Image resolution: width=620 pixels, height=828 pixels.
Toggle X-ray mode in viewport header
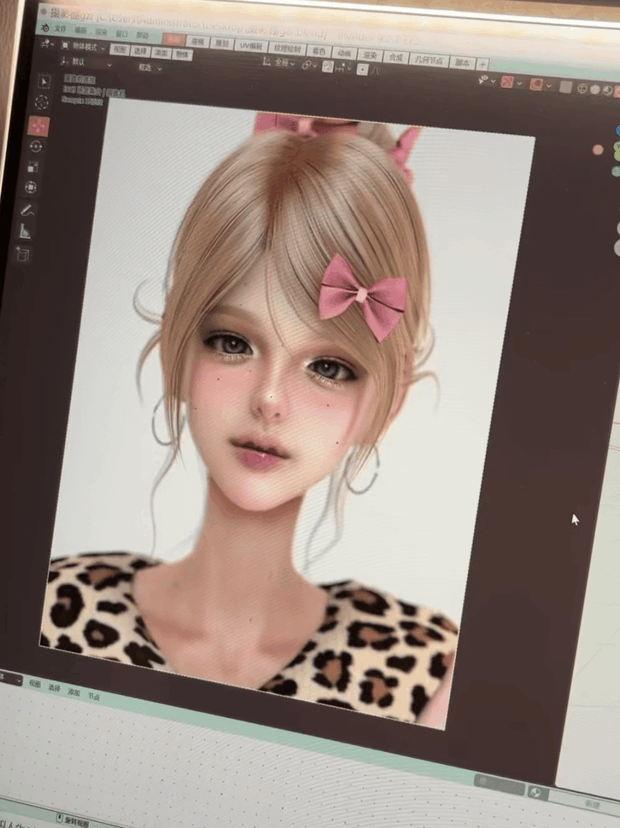point(566,87)
